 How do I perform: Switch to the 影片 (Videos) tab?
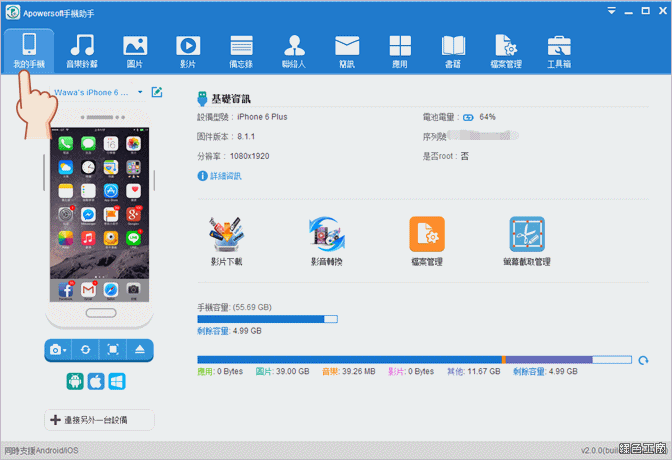[x=188, y=51]
